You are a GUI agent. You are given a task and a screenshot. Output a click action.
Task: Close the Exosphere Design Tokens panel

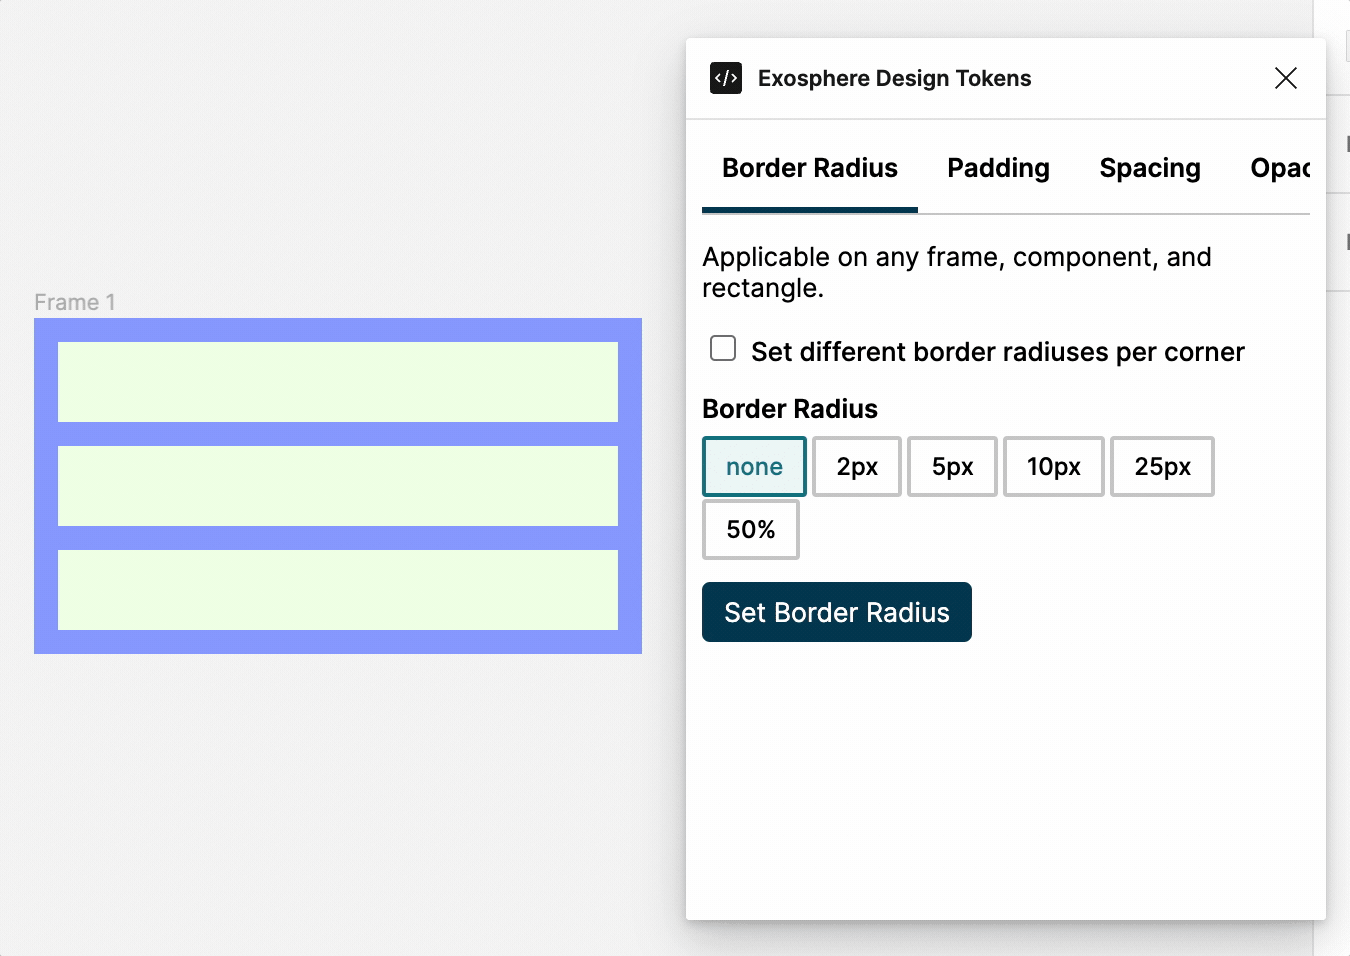click(1286, 78)
